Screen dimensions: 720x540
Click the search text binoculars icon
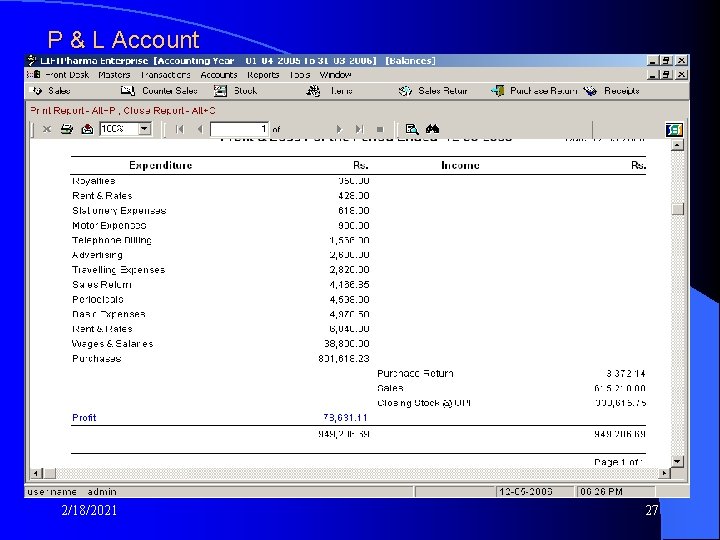tap(432, 129)
